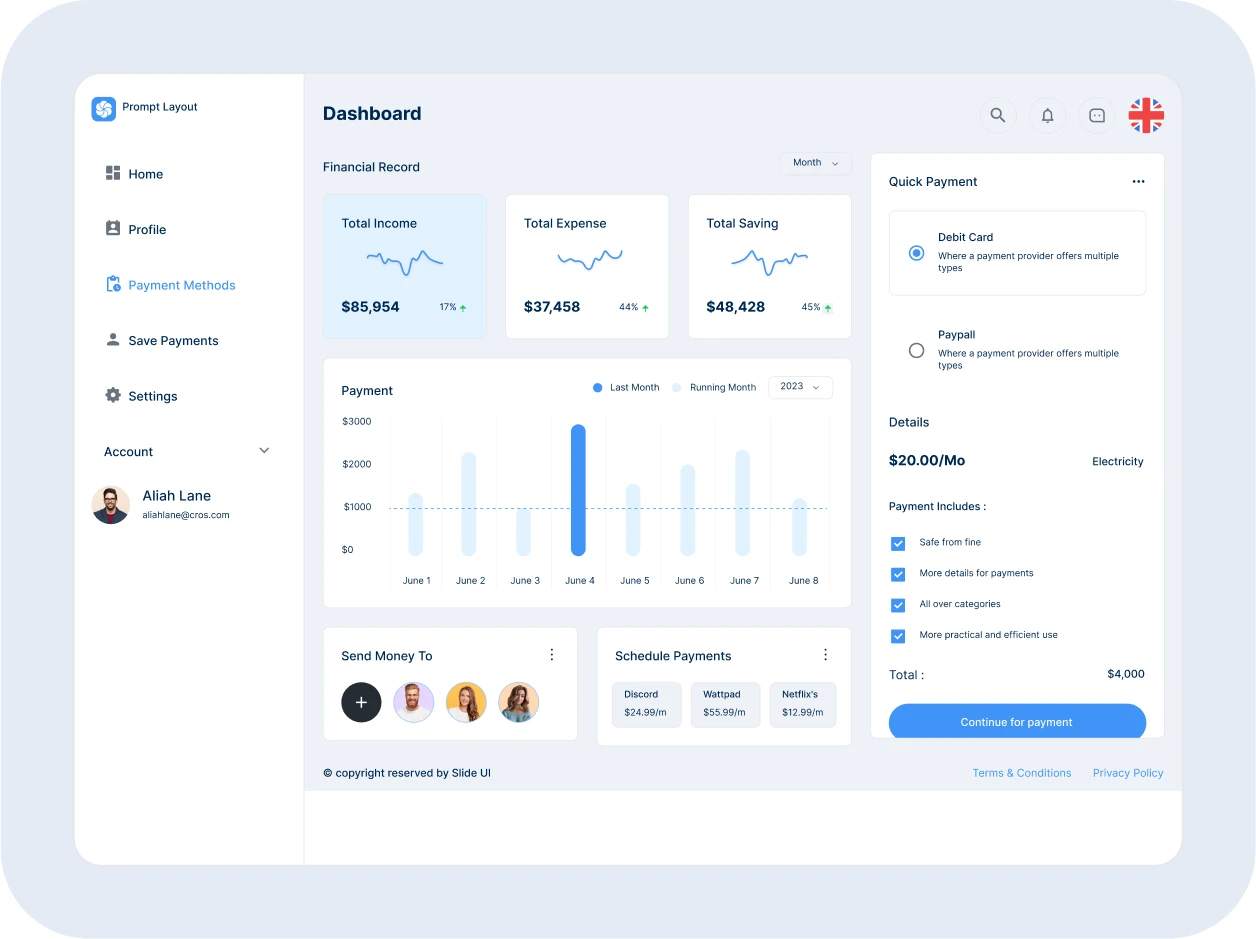Open the messages chat icon
Screen dimensions: 1256x939
pyautogui.click(x=1096, y=115)
